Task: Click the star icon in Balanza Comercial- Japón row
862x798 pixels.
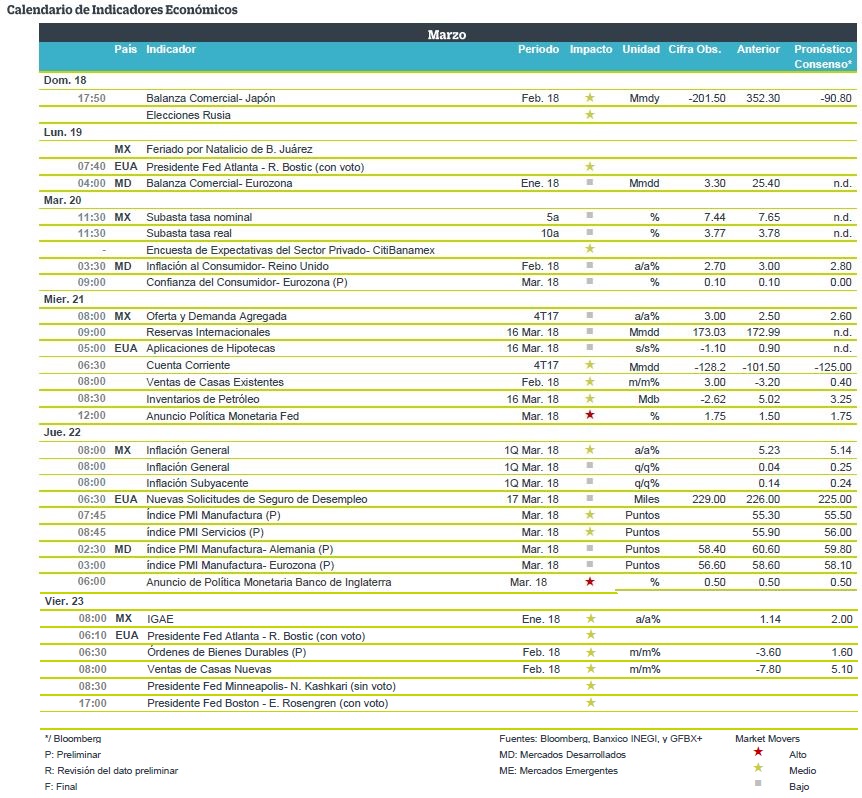Action: tap(590, 97)
